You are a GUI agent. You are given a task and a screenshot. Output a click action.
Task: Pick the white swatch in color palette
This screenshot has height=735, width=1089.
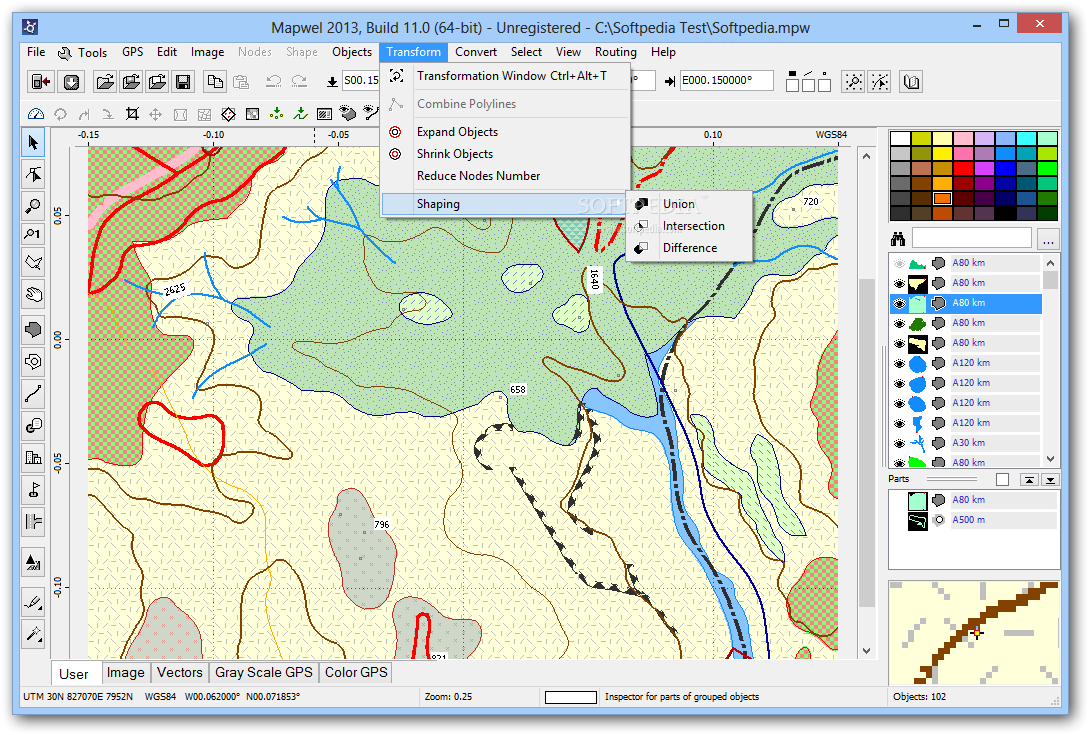[900, 138]
